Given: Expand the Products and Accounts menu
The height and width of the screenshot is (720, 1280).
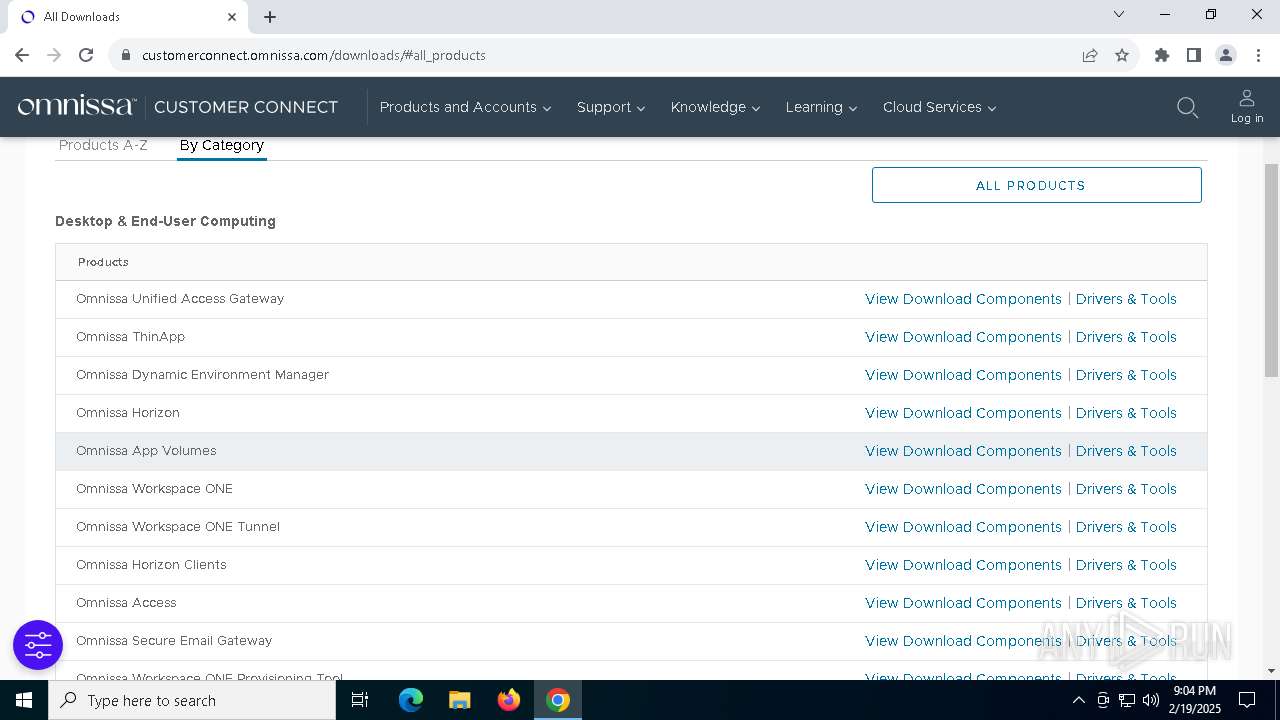Looking at the screenshot, I should point(465,107).
